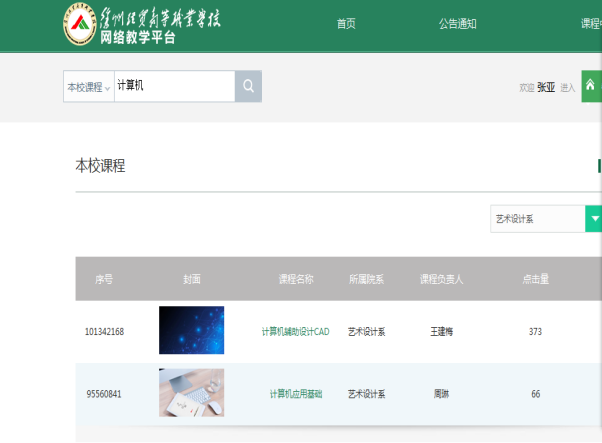The image size is (602, 443).
Task: Open the 本校课程 search scope dropdown
Action: point(89,87)
